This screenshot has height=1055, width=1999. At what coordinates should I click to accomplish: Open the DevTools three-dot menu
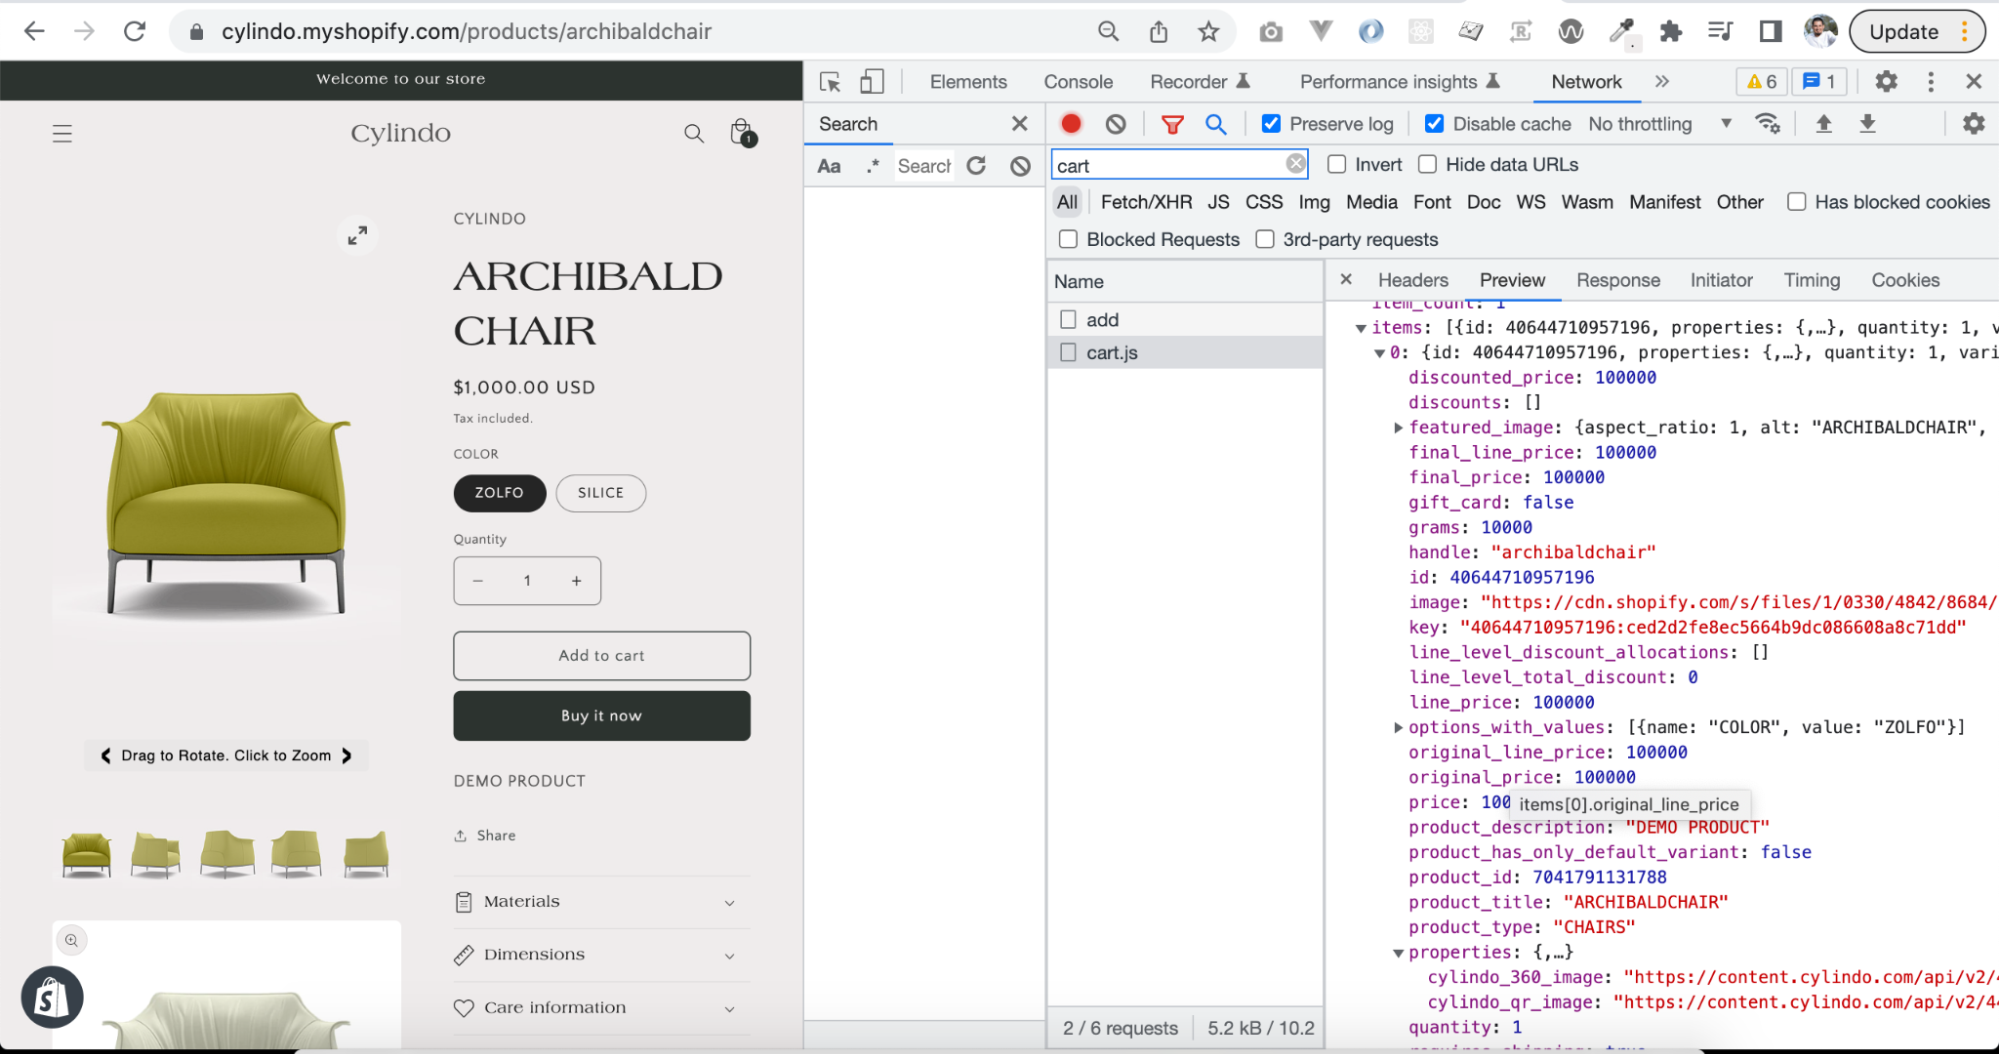click(1930, 82)
